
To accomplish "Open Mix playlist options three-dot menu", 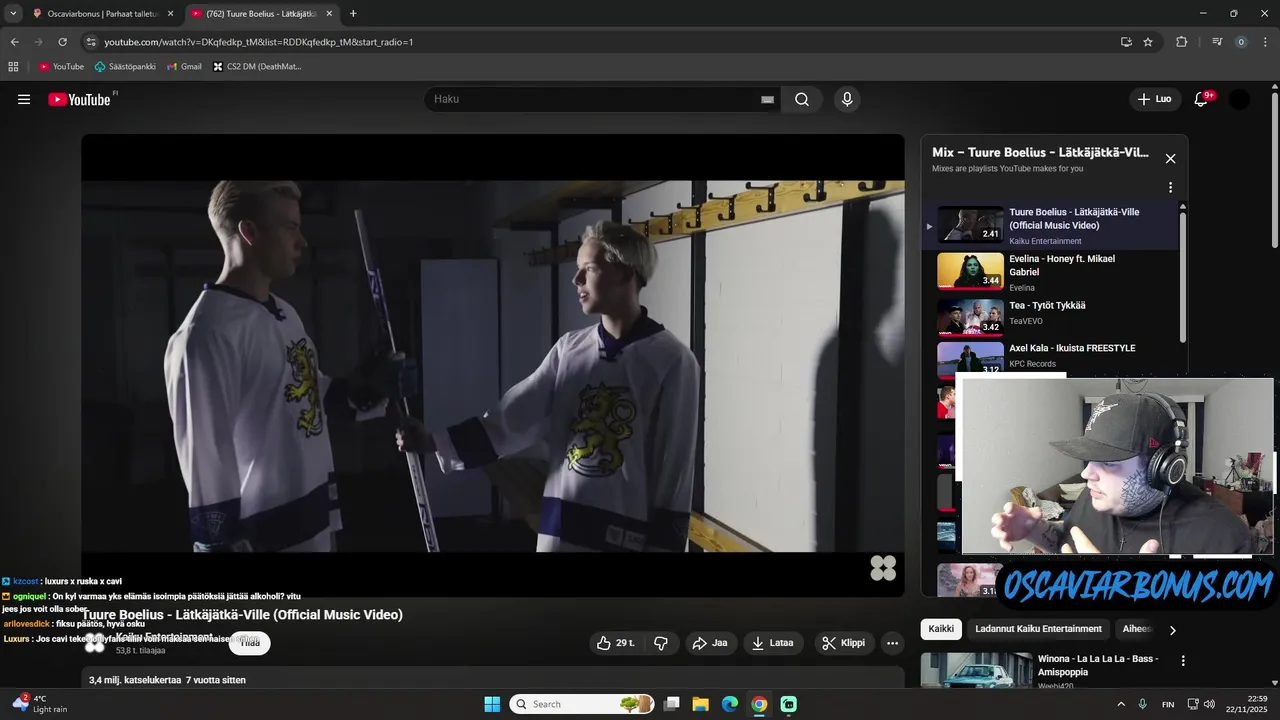I will tap(1170, 187).
